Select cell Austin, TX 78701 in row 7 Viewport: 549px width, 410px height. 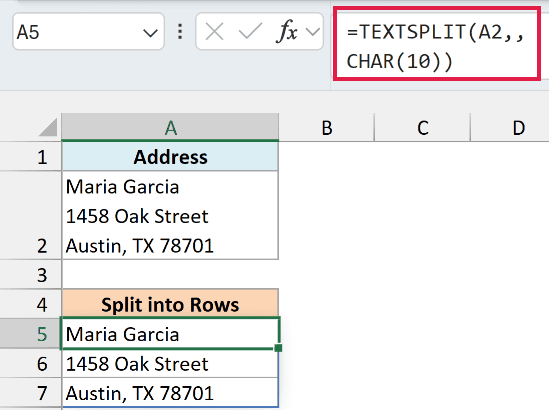pos(170,392)
